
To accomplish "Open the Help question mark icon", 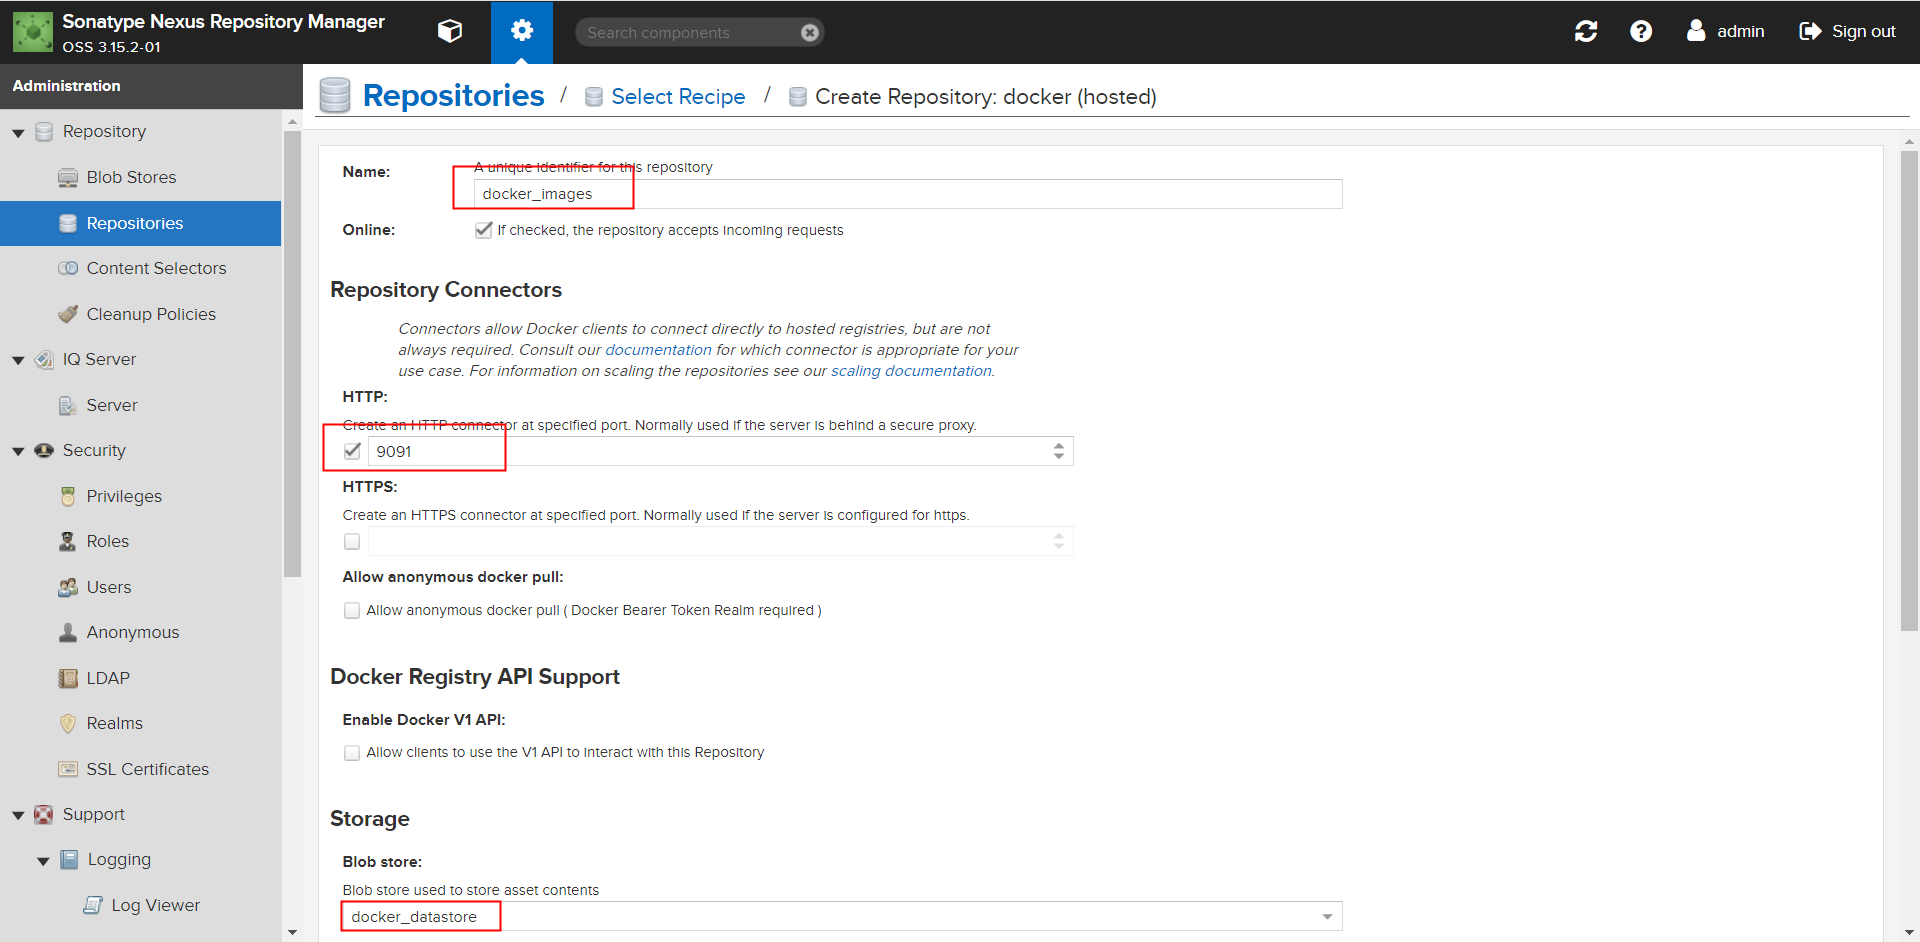I will 1641,31.
